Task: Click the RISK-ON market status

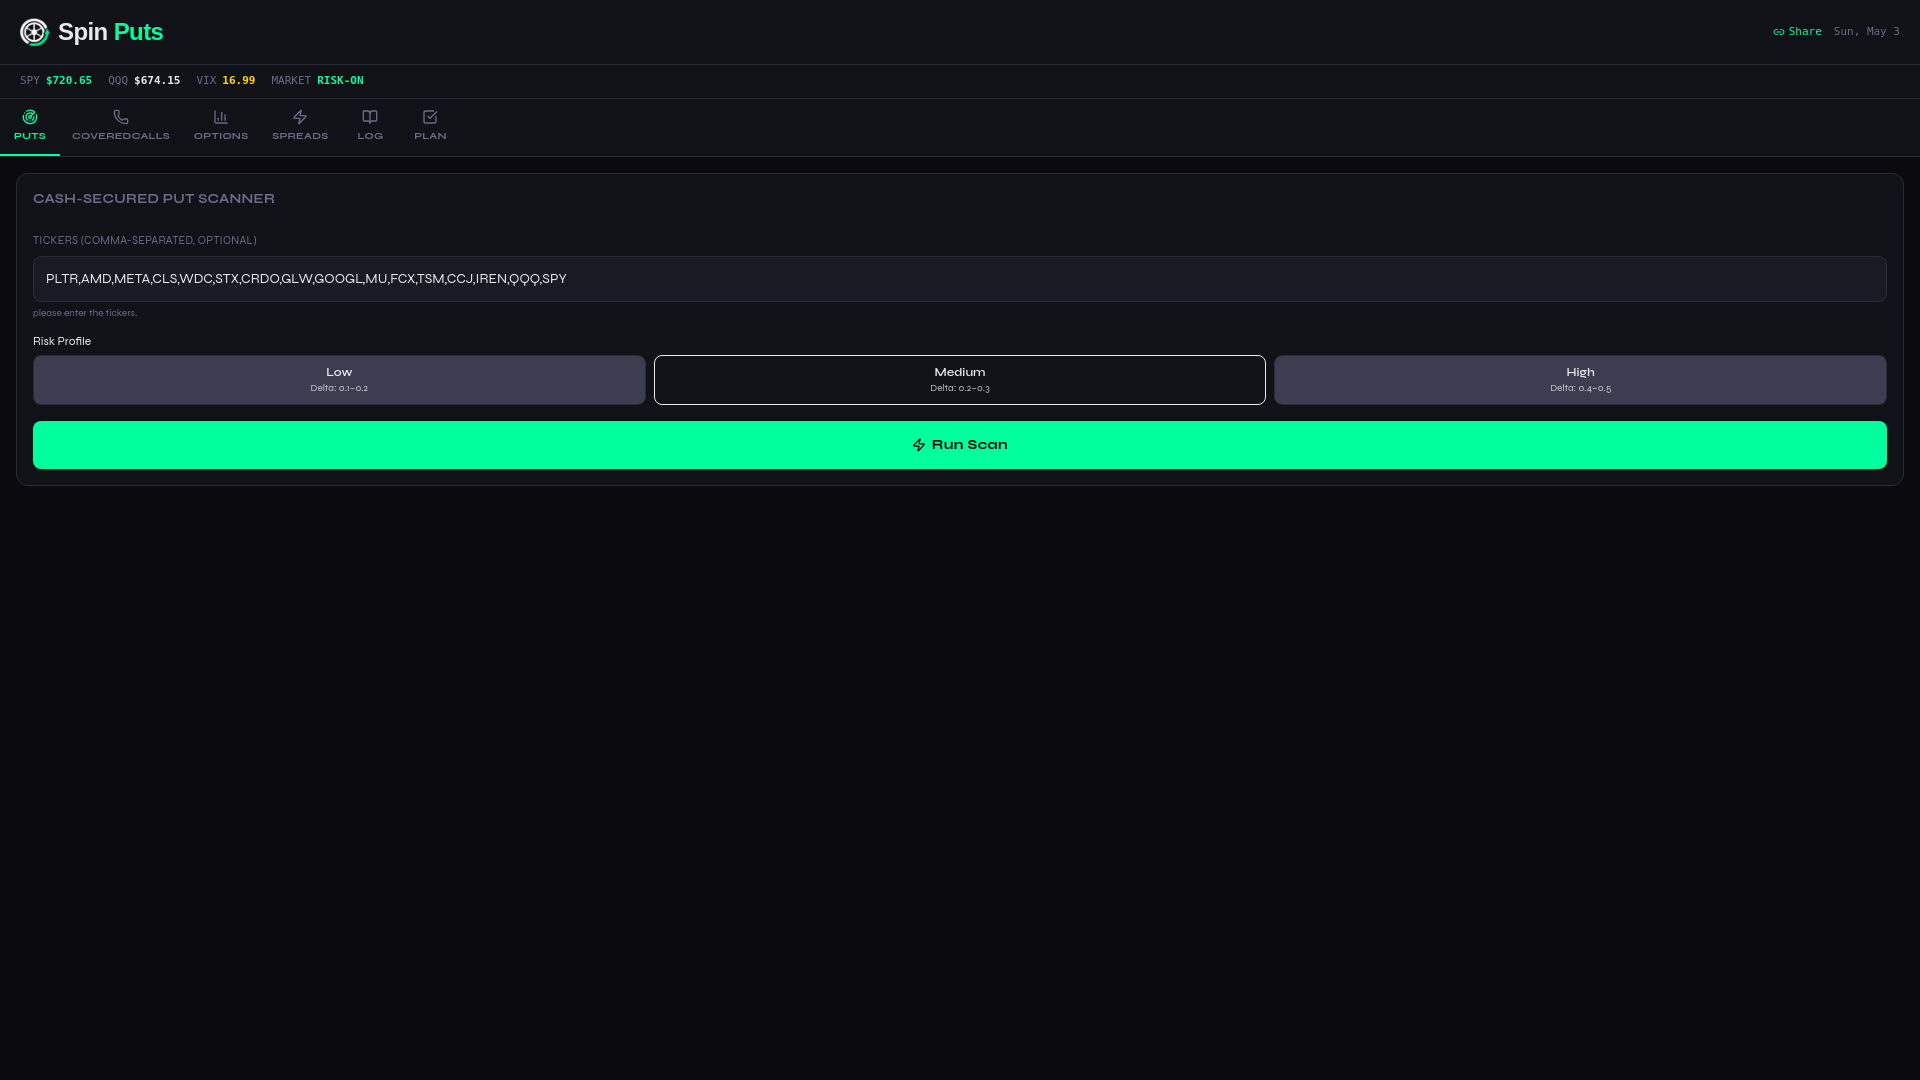Action: pos(340,81)
